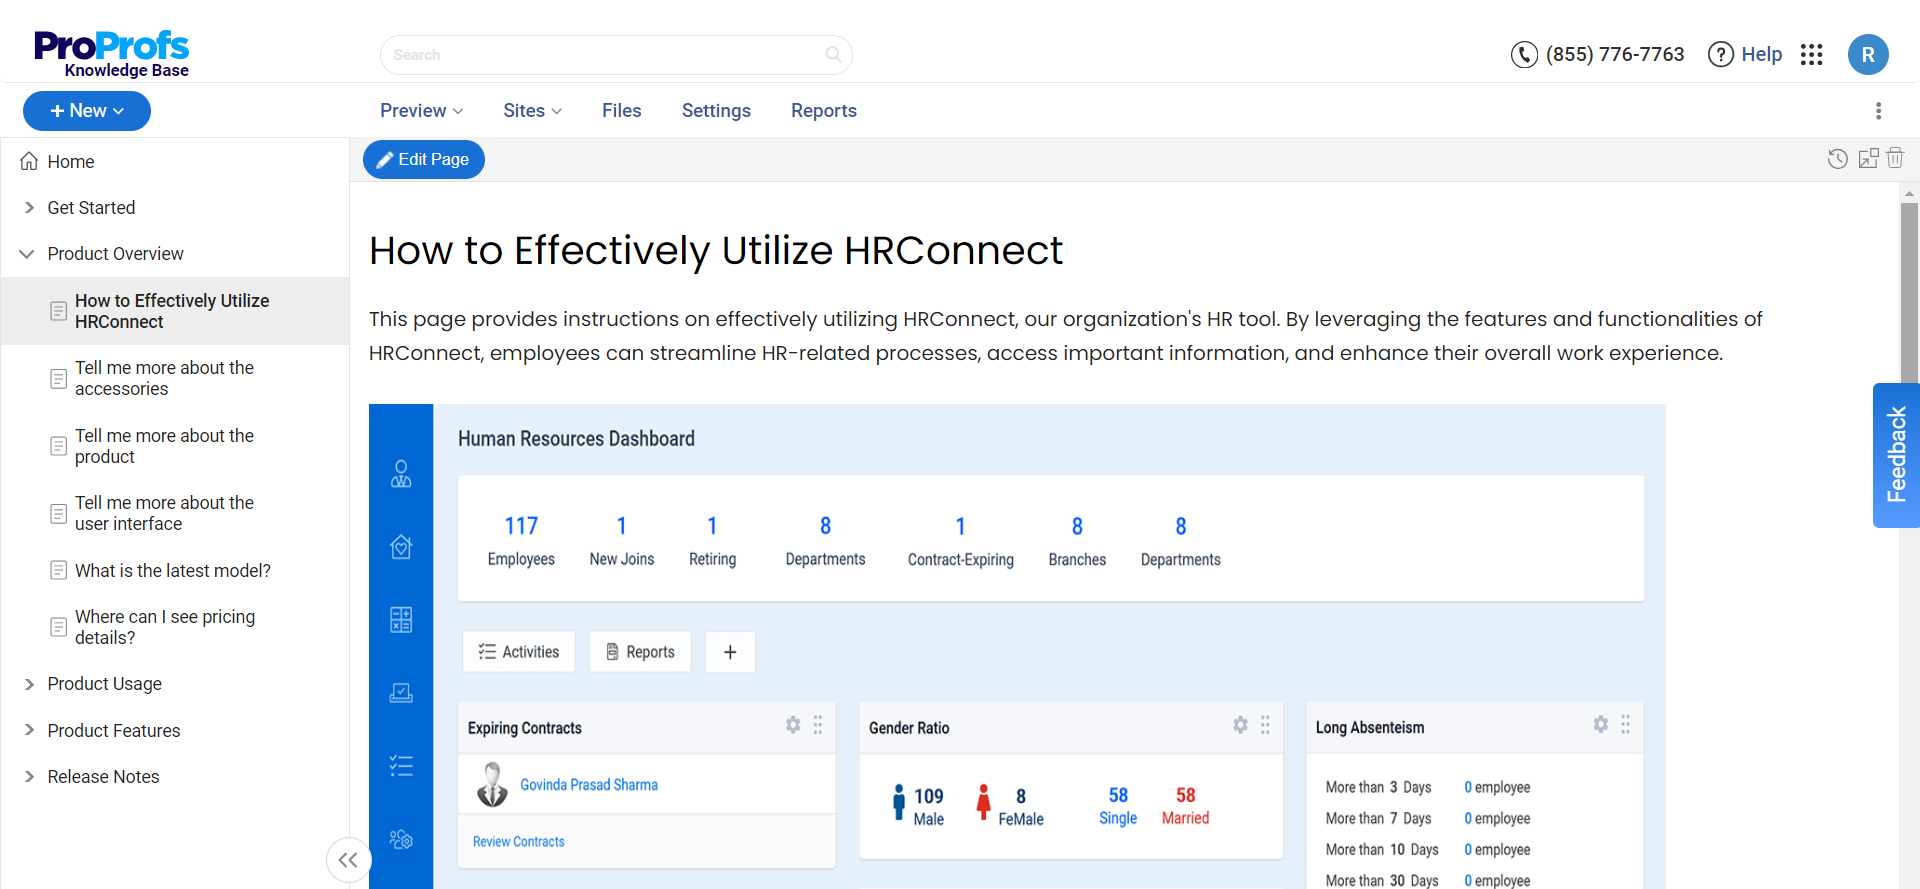Click drag handle dots on Gender Ratio card
Image resolution: width=1920 pixels, height=889 pixels.
(x=1265, y=725)
